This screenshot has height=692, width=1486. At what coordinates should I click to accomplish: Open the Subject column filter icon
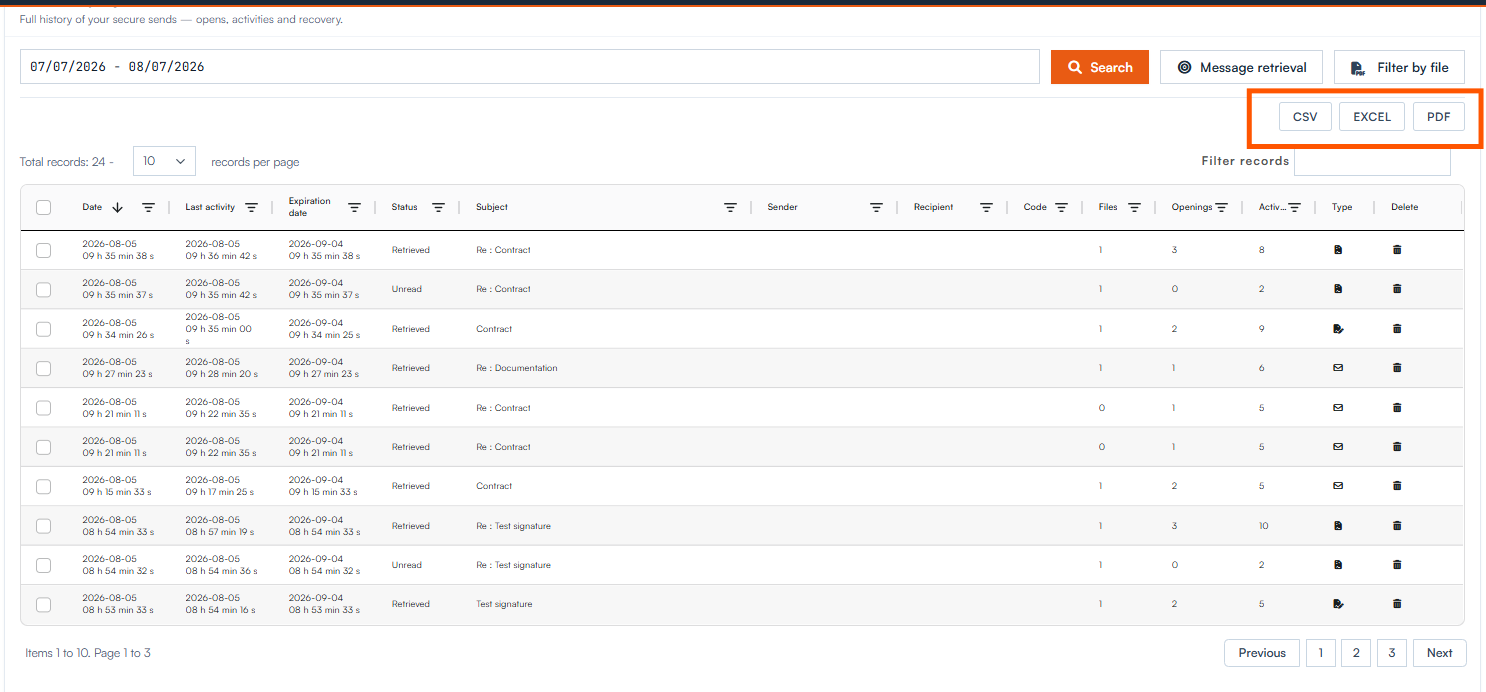pos(731,208)
